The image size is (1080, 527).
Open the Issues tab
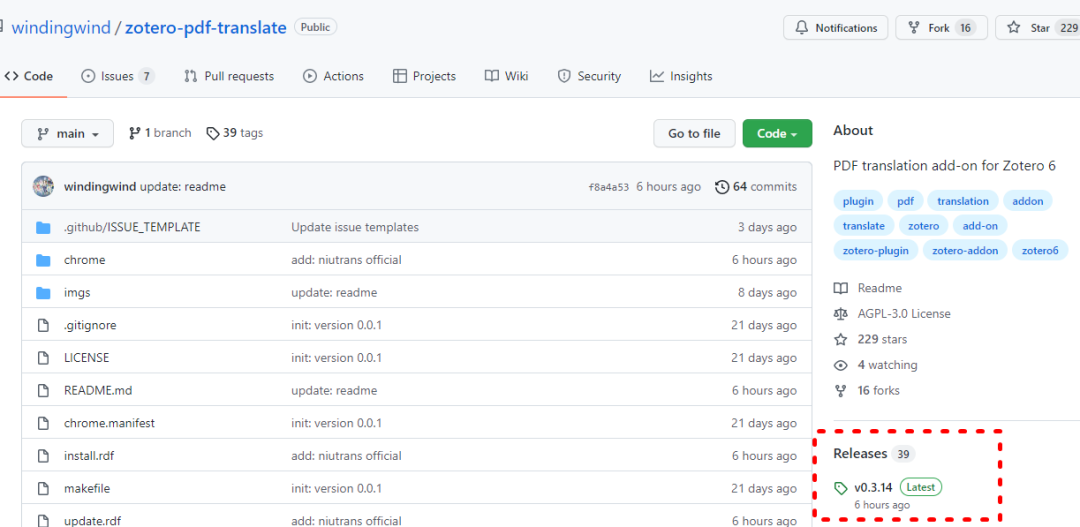pos(117,76)
